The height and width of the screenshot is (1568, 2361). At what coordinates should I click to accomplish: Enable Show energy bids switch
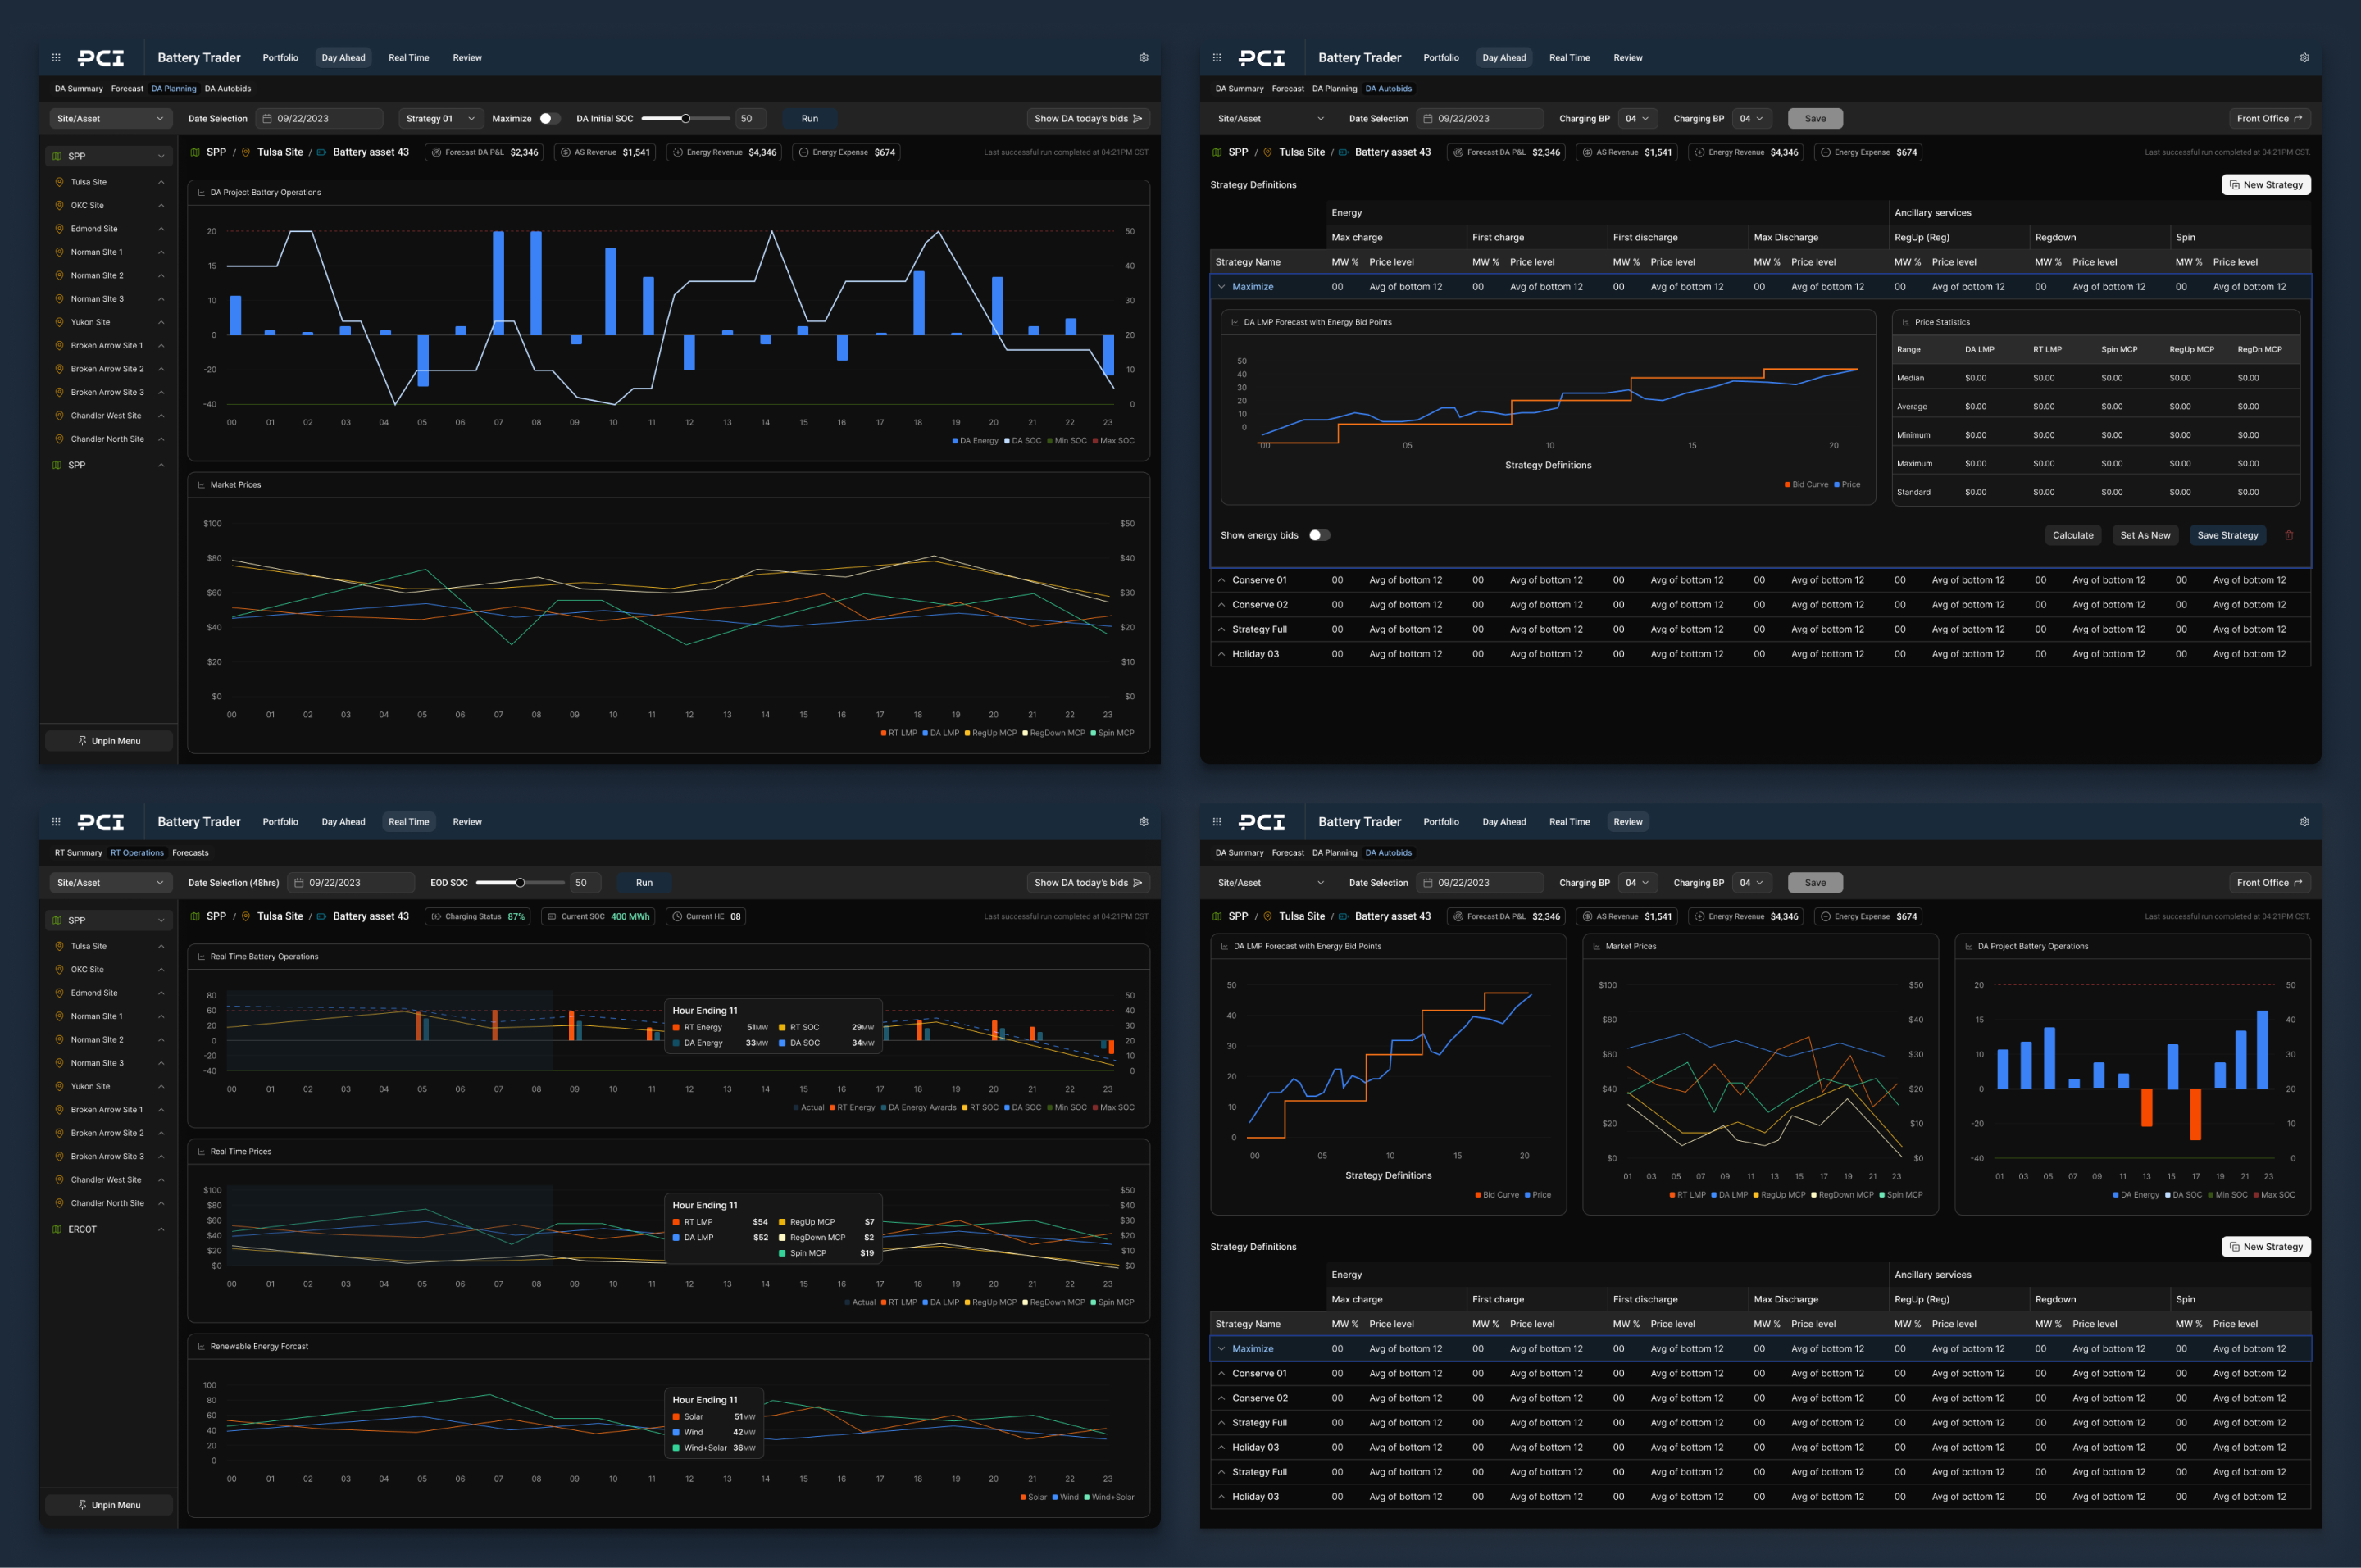[x=1319, y=536]
